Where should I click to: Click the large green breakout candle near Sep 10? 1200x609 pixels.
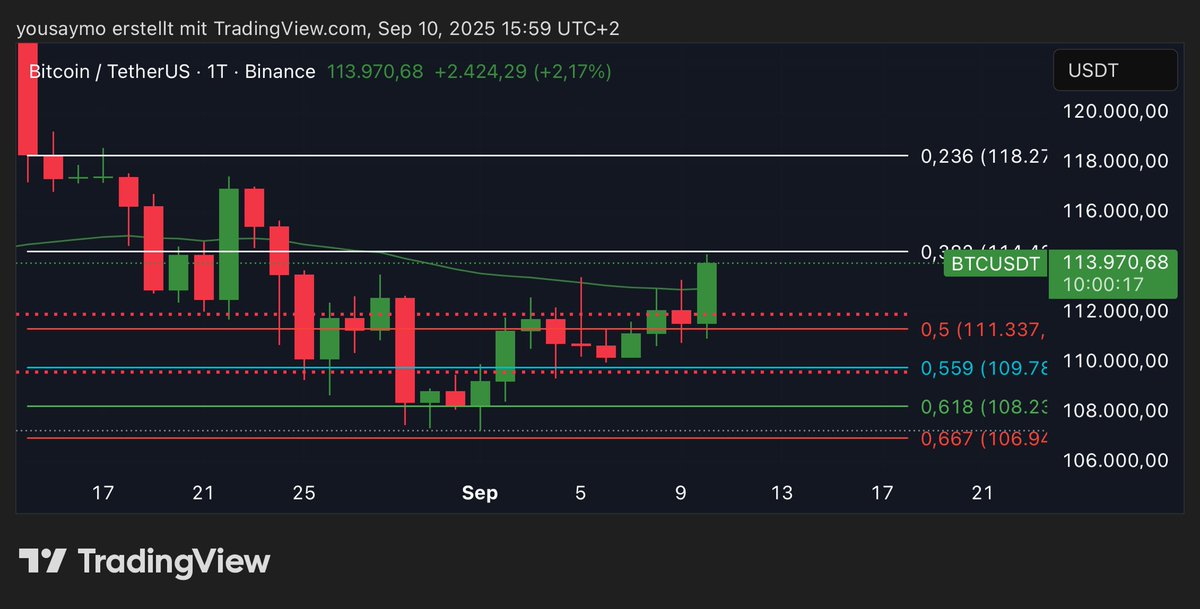tap(708, 290)
